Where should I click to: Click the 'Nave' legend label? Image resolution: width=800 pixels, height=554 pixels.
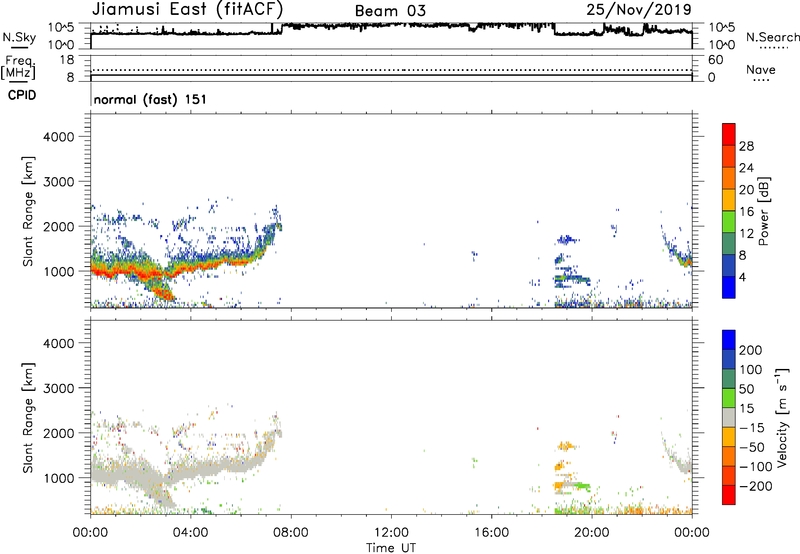(760, 69)
